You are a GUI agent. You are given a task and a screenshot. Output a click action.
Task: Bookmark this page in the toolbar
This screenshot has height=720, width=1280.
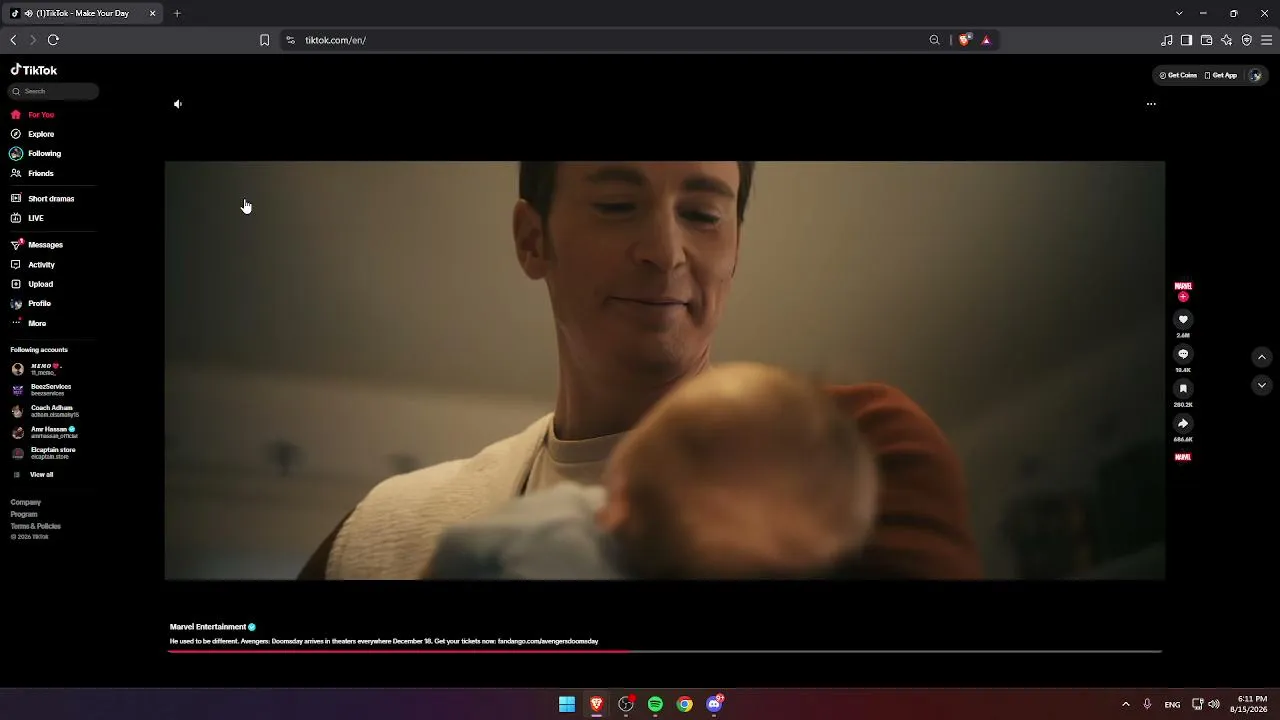264,40
